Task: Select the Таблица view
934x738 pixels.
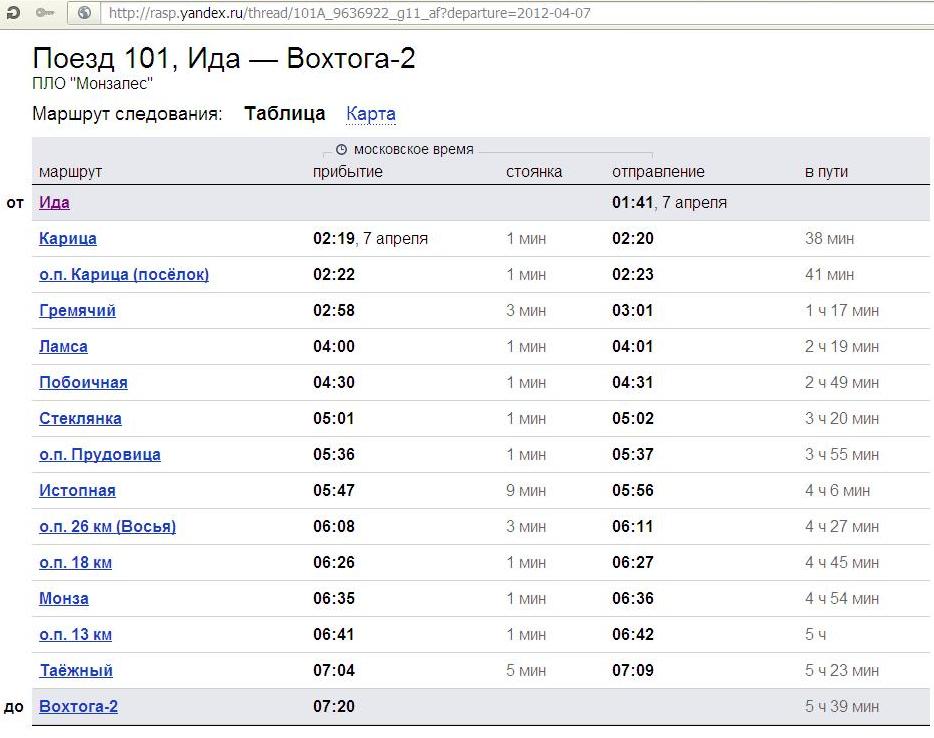Action: 285,114
